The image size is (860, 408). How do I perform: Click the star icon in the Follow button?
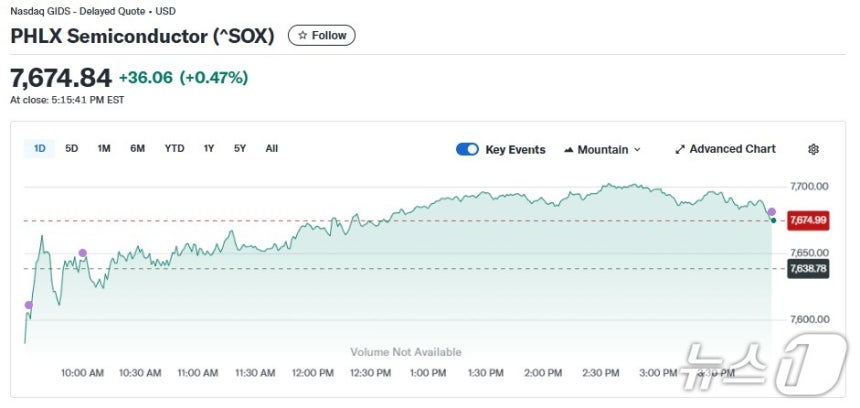click(303, 35)
